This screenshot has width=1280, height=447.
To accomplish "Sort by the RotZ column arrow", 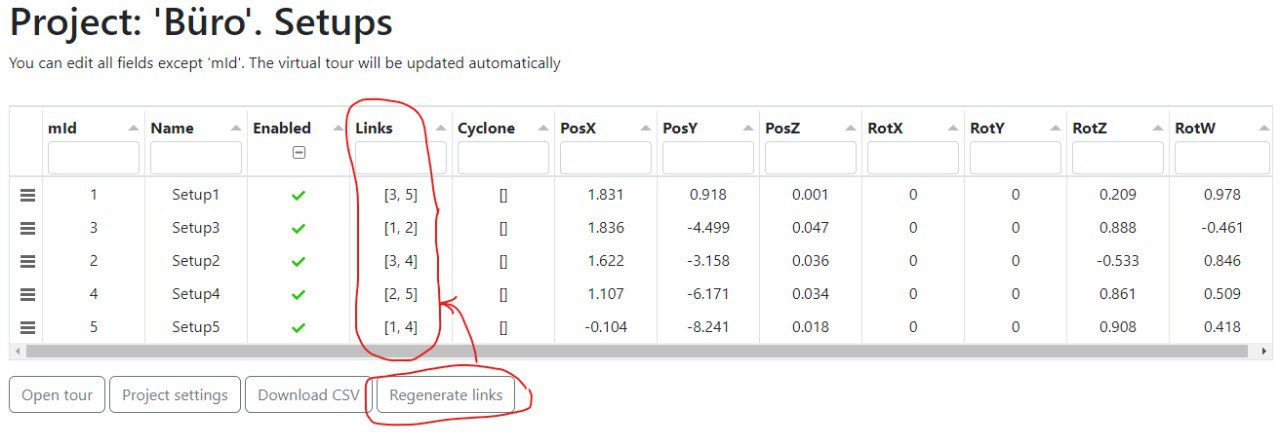I will [1157, 128].
